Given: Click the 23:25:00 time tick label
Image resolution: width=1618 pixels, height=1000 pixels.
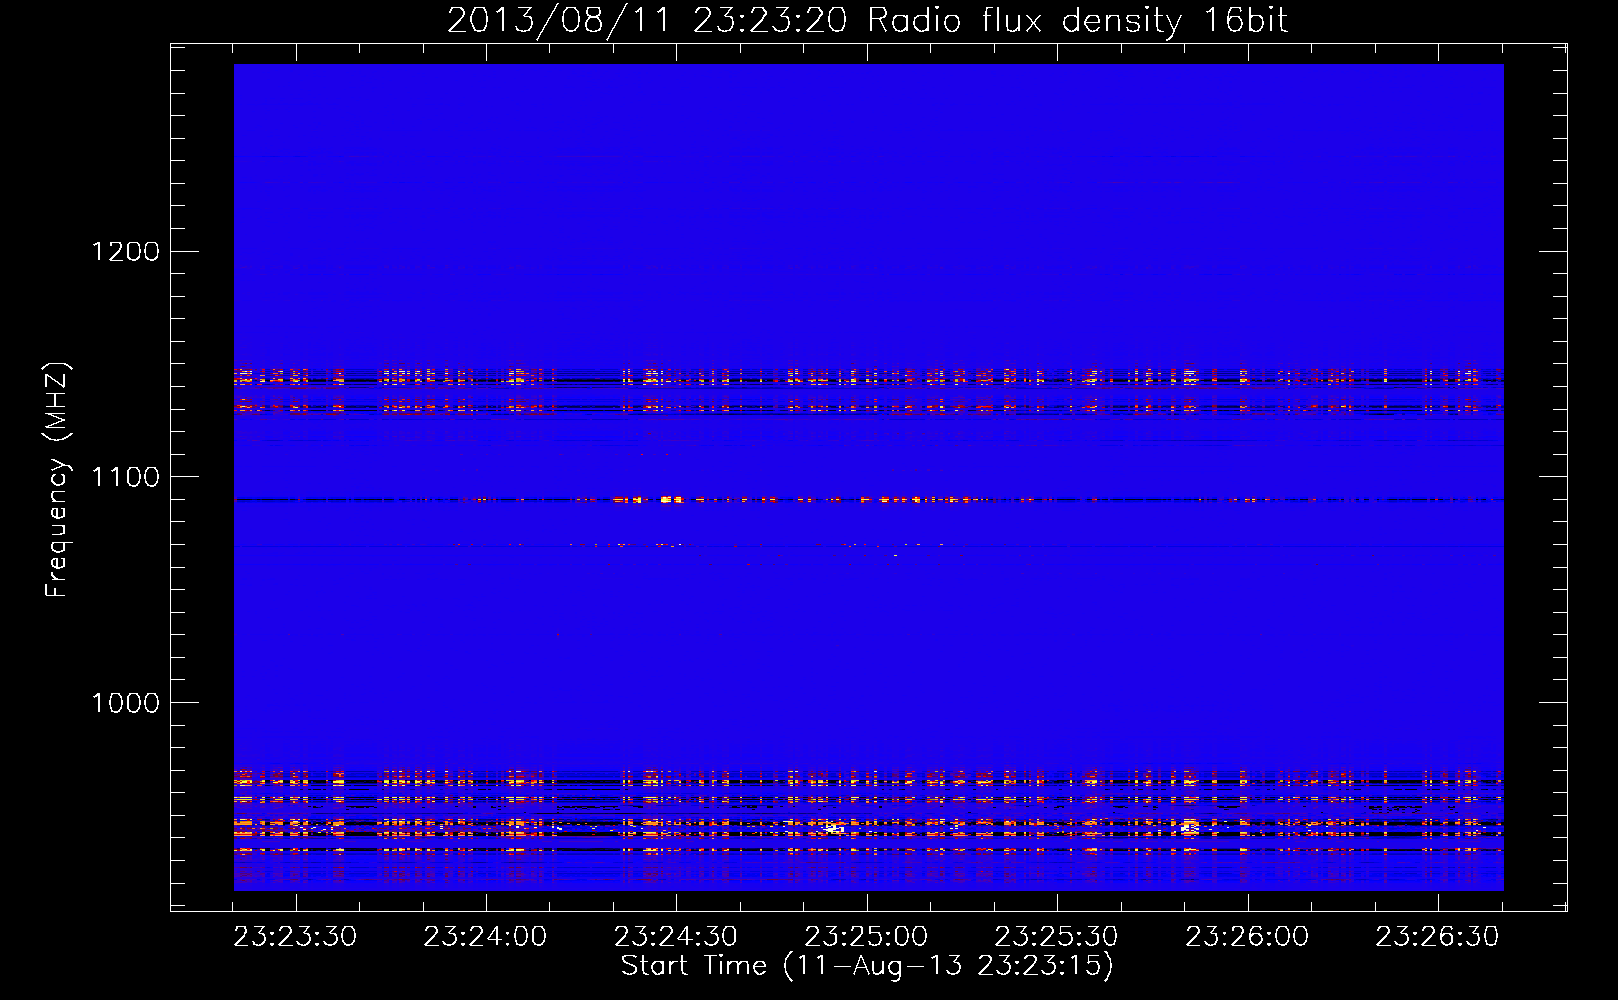Looking at the screenshot, I should [866, 937].
